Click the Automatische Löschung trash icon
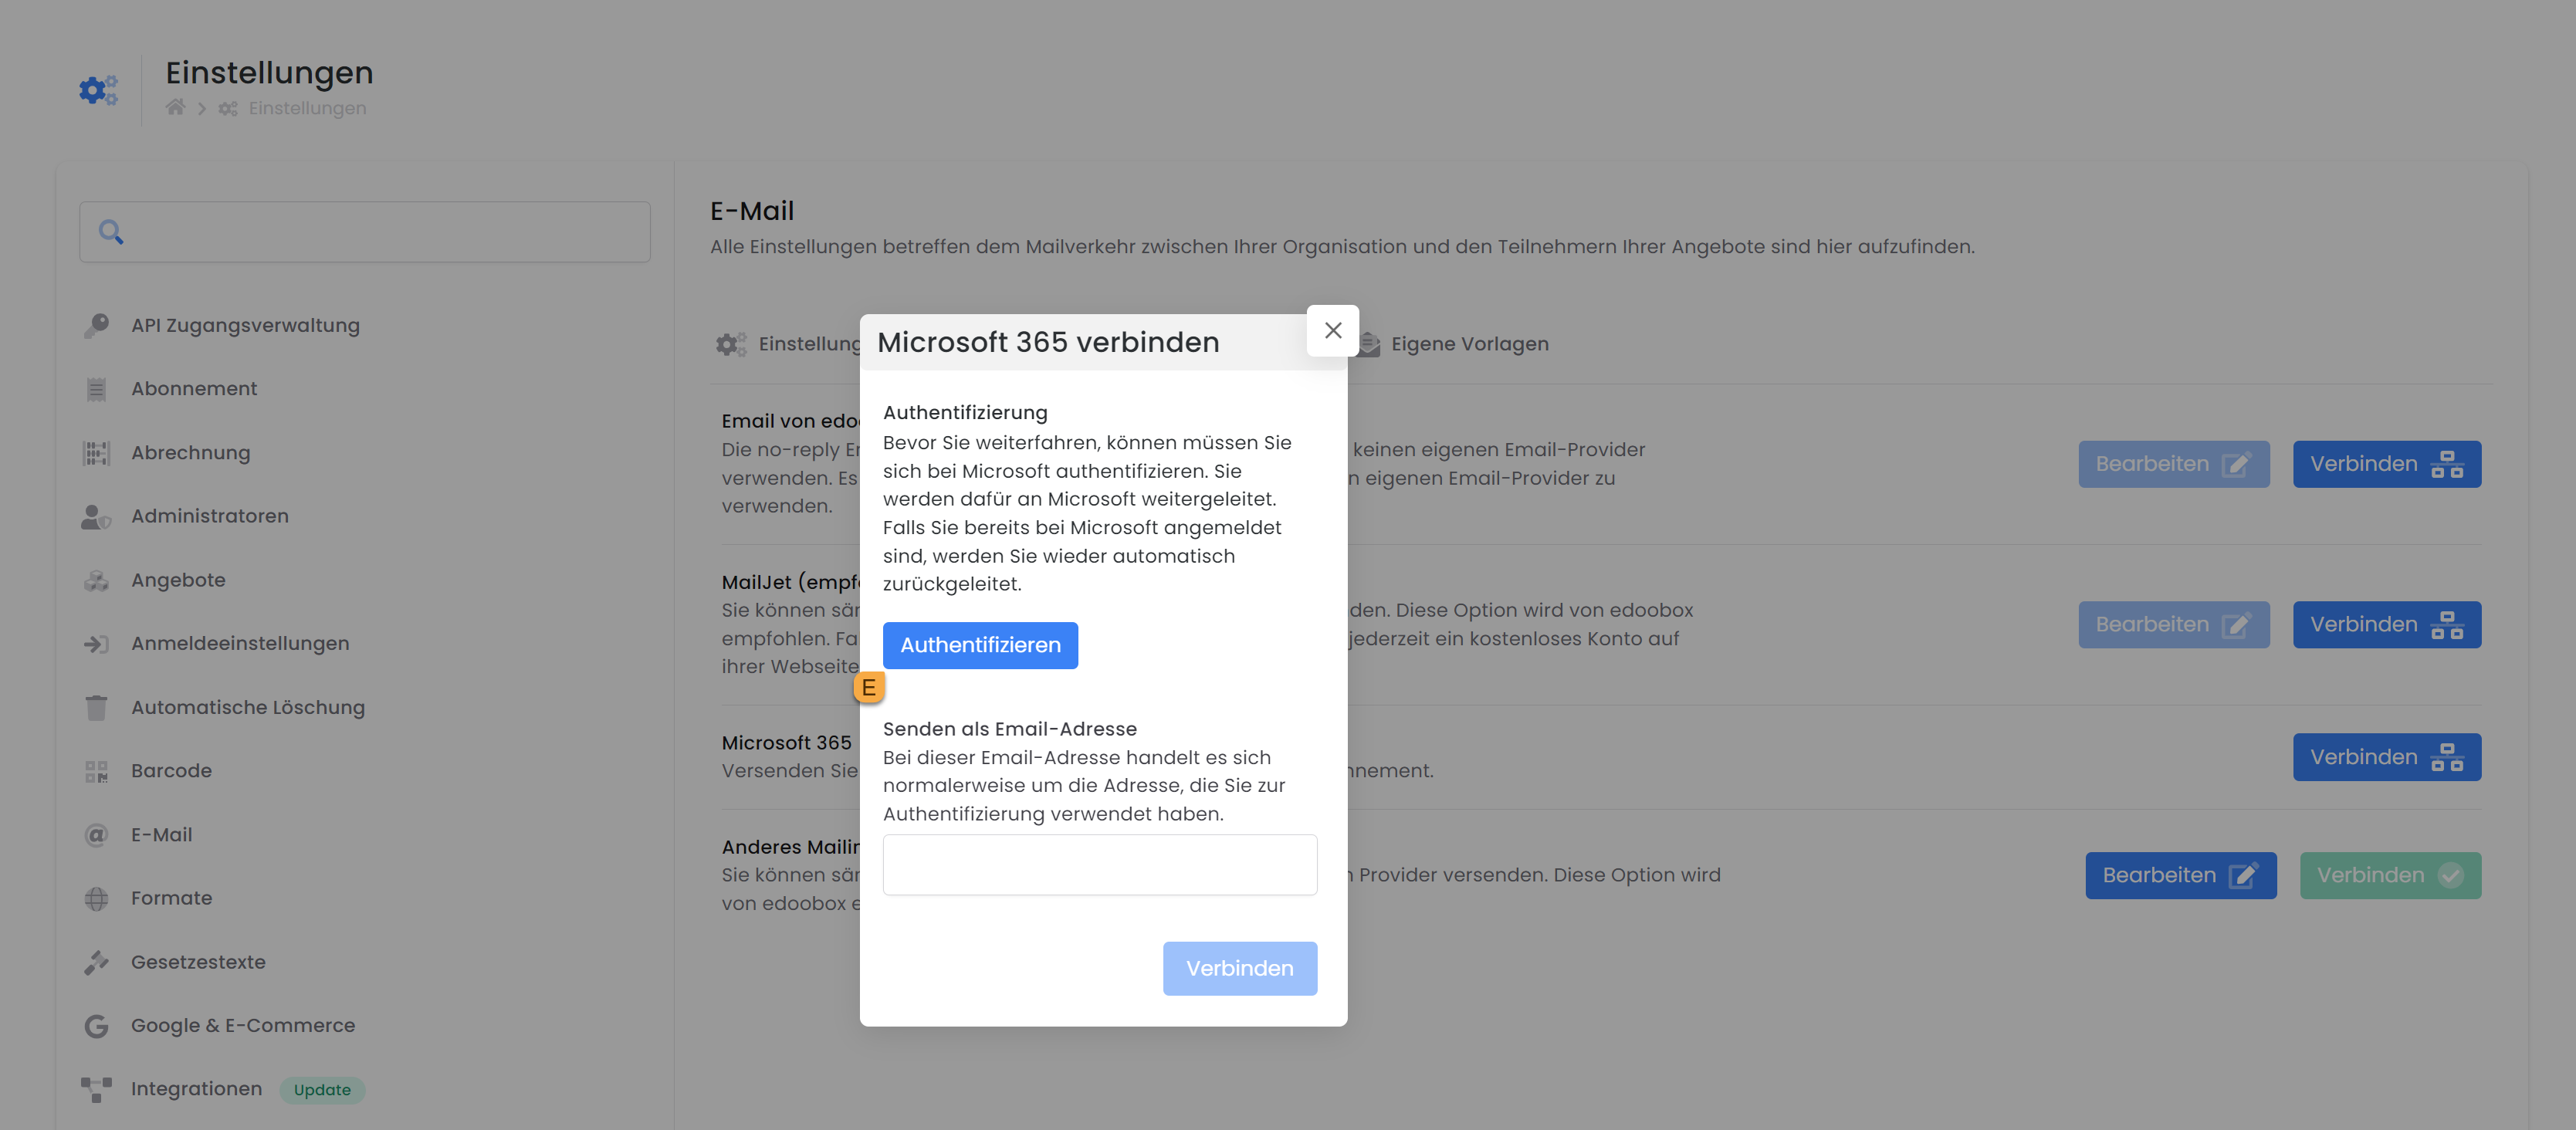 coord(96,708)
